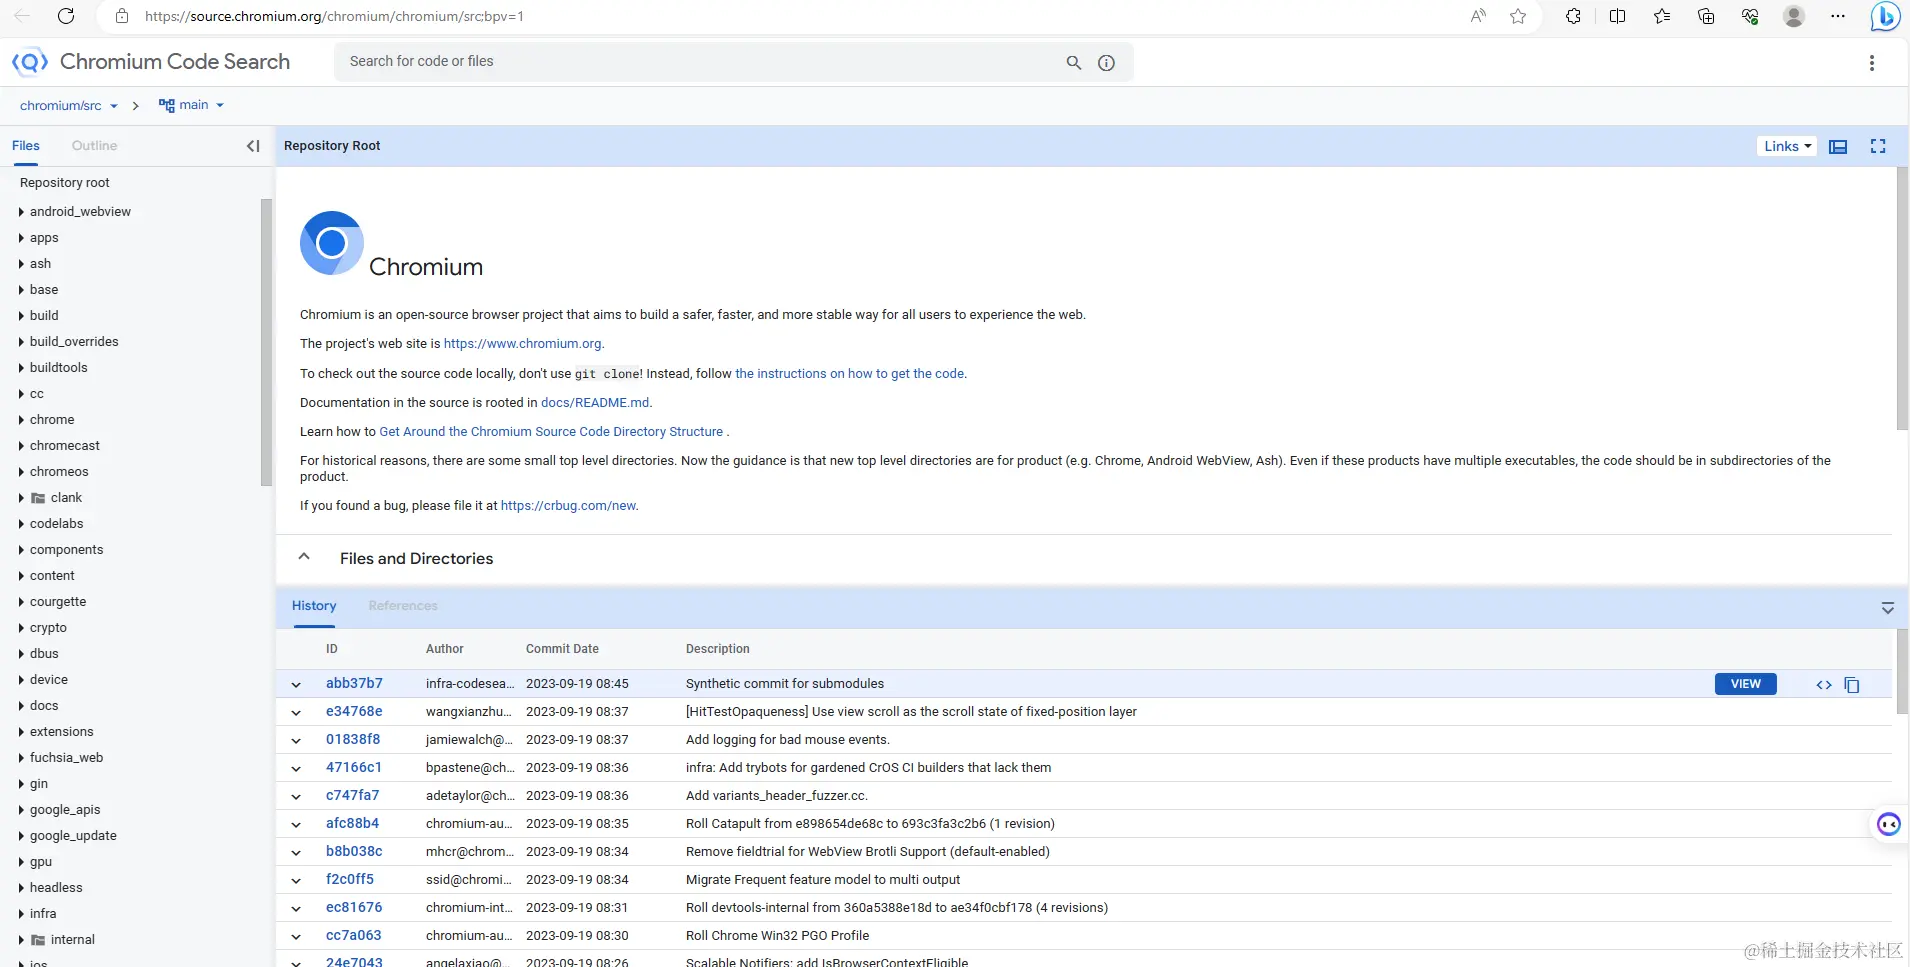
Task: Click the floating assistant bubble icon
Action: point(1889,824)
